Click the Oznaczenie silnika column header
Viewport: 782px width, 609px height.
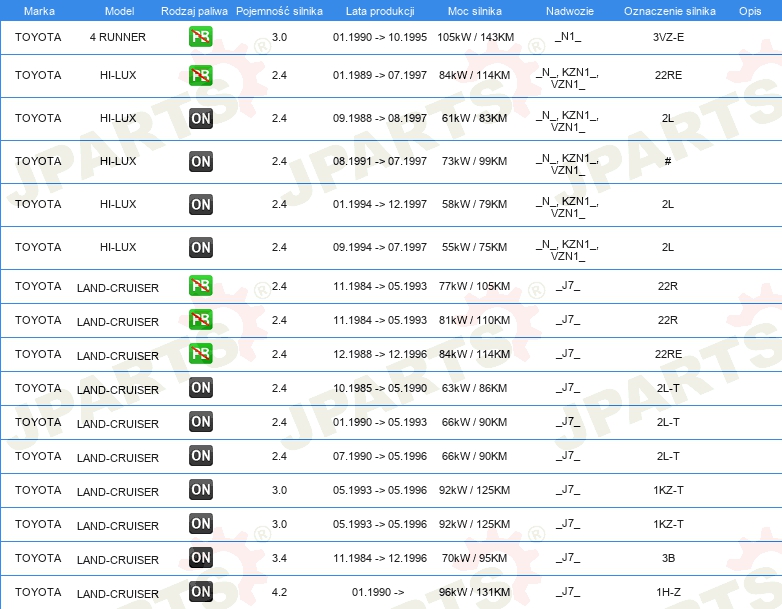[x=669, y=10]
